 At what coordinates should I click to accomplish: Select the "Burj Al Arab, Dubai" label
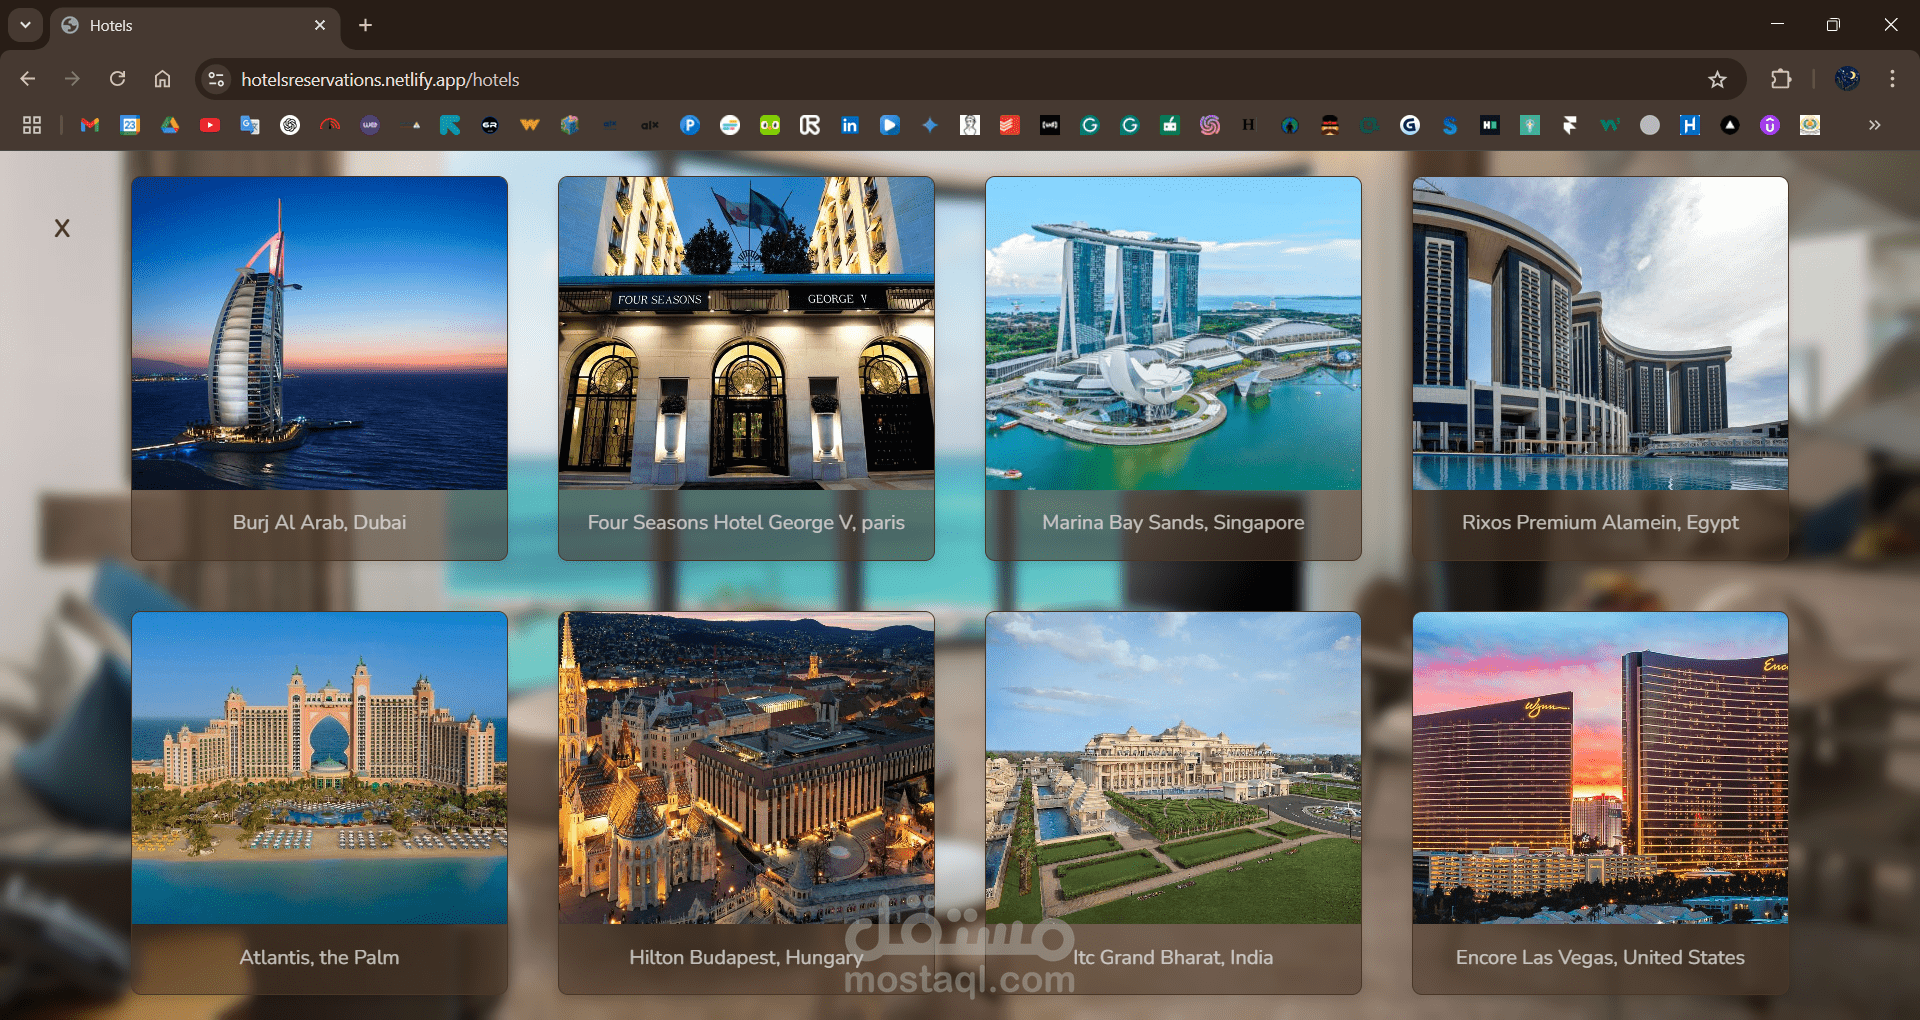tap(319, 522)
